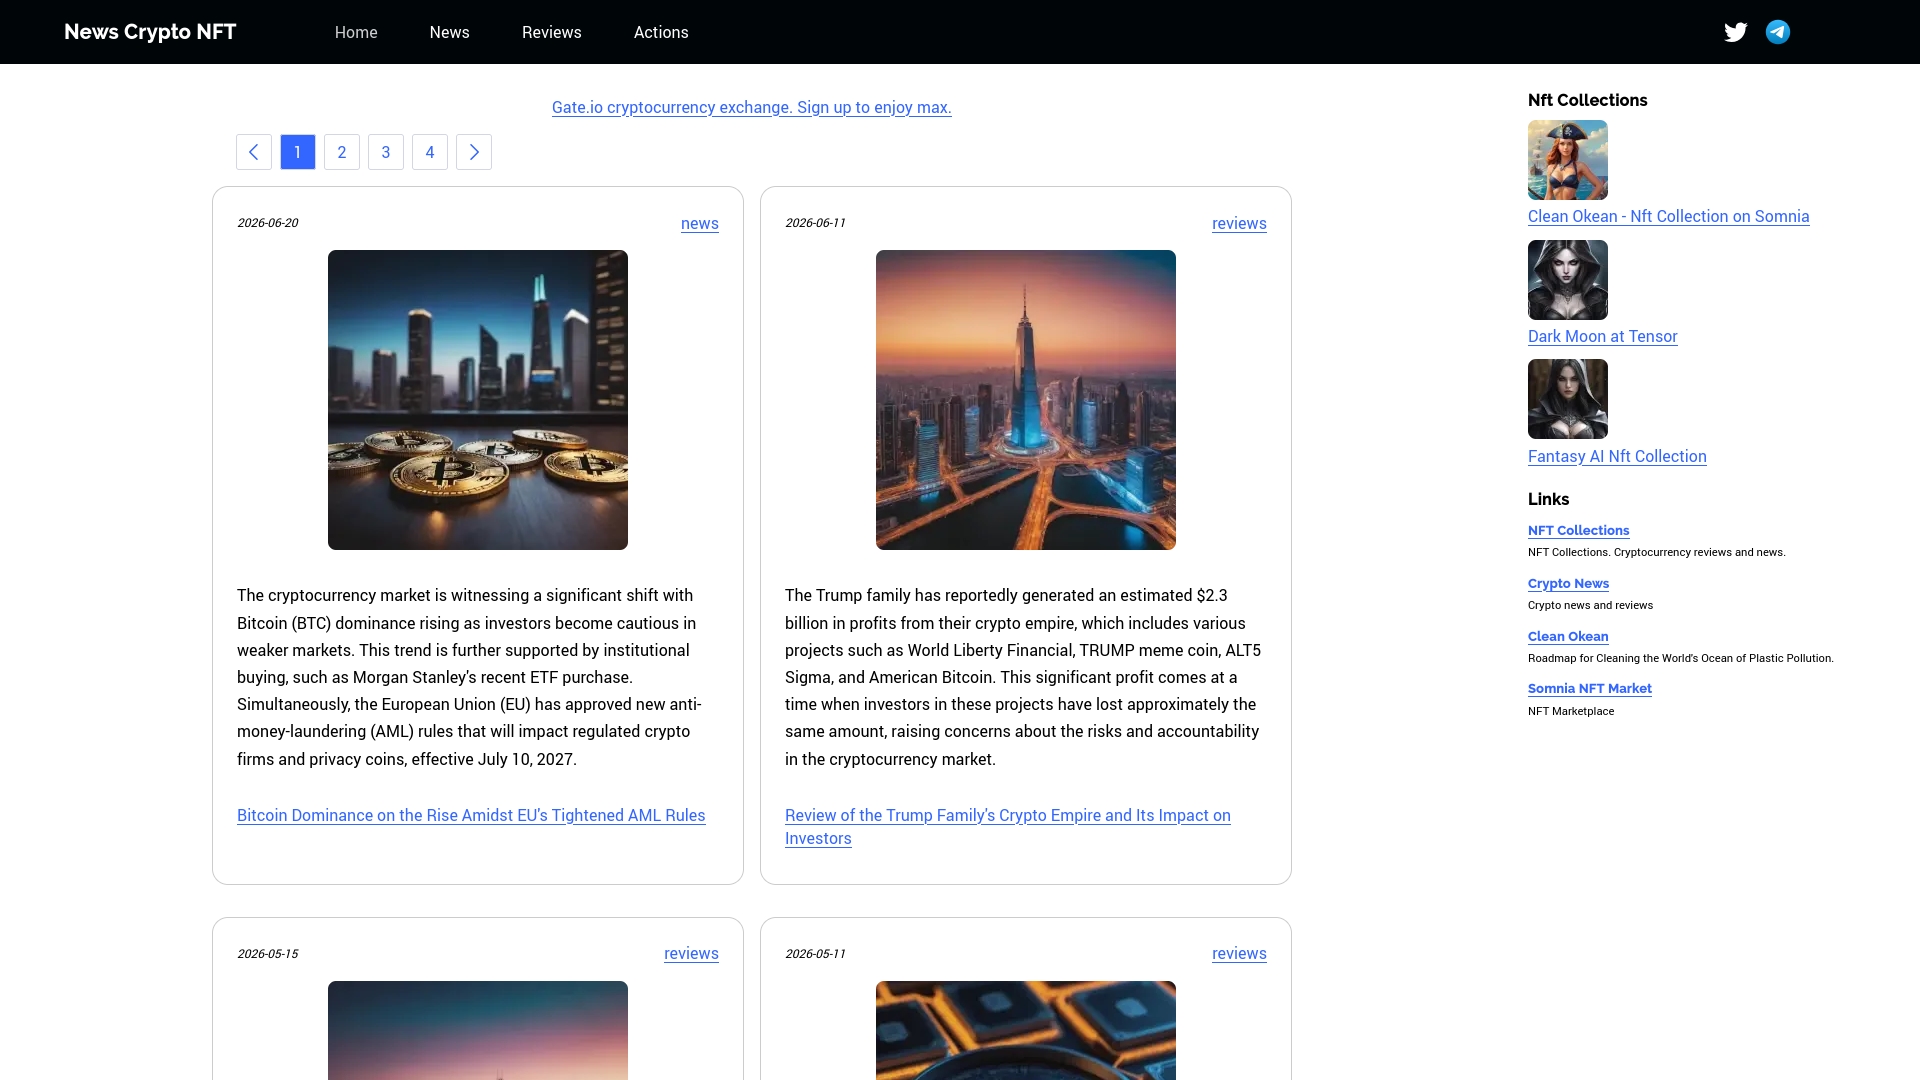Screen dimensions: 1920x1080
Task: Open Fantasy AI Nft Collection link
Action: [x=1617, y=456]
